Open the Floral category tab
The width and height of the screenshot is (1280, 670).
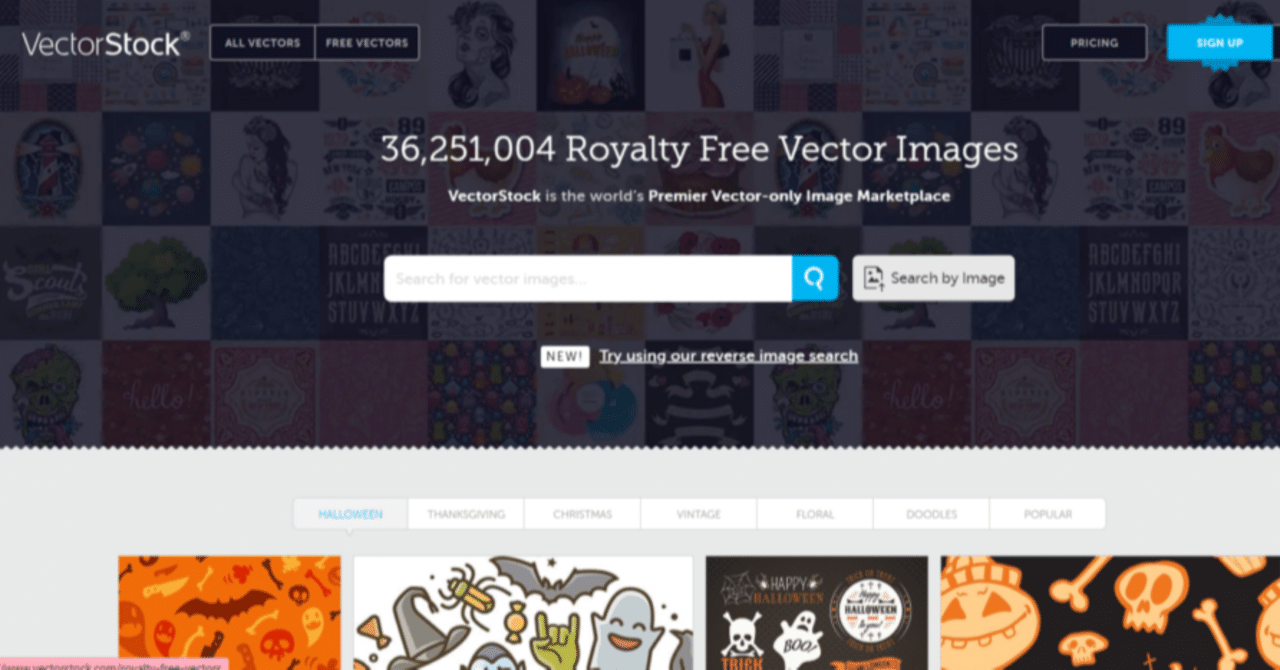[x=815, y=514]
